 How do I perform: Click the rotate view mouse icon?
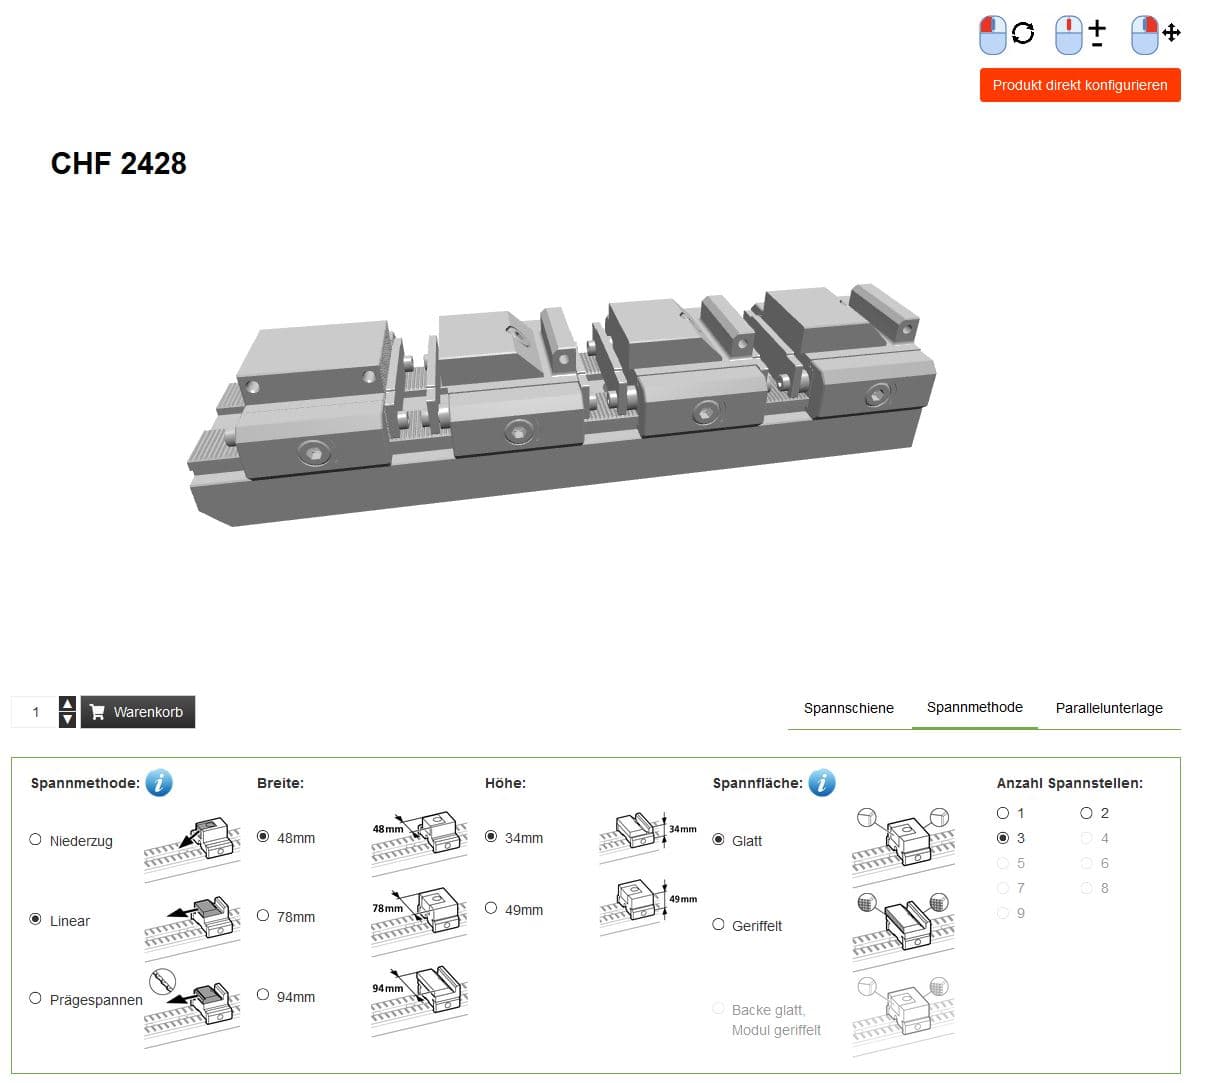pos(1007,34)
